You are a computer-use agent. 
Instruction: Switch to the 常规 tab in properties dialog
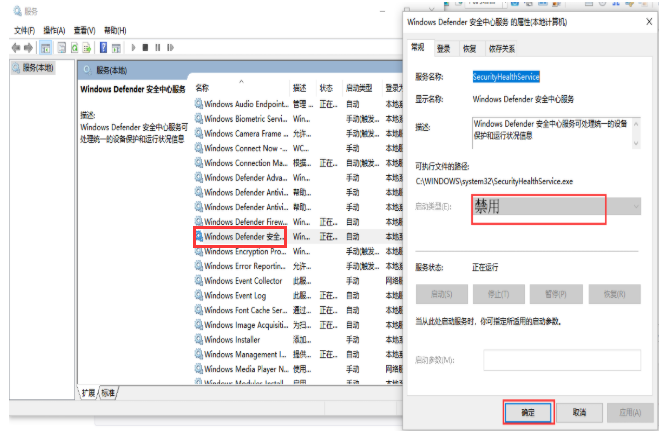click(418, 48)
